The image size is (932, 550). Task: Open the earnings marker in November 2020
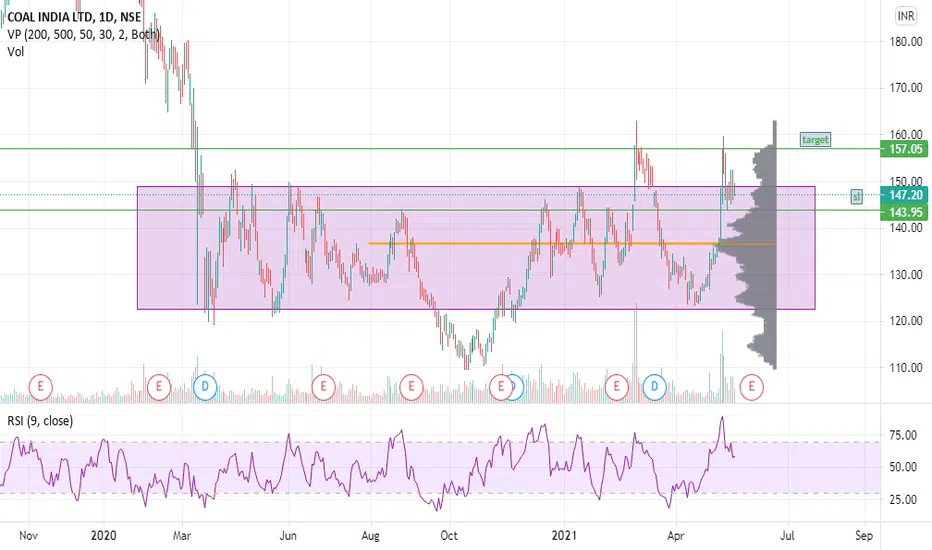(500, 387)
